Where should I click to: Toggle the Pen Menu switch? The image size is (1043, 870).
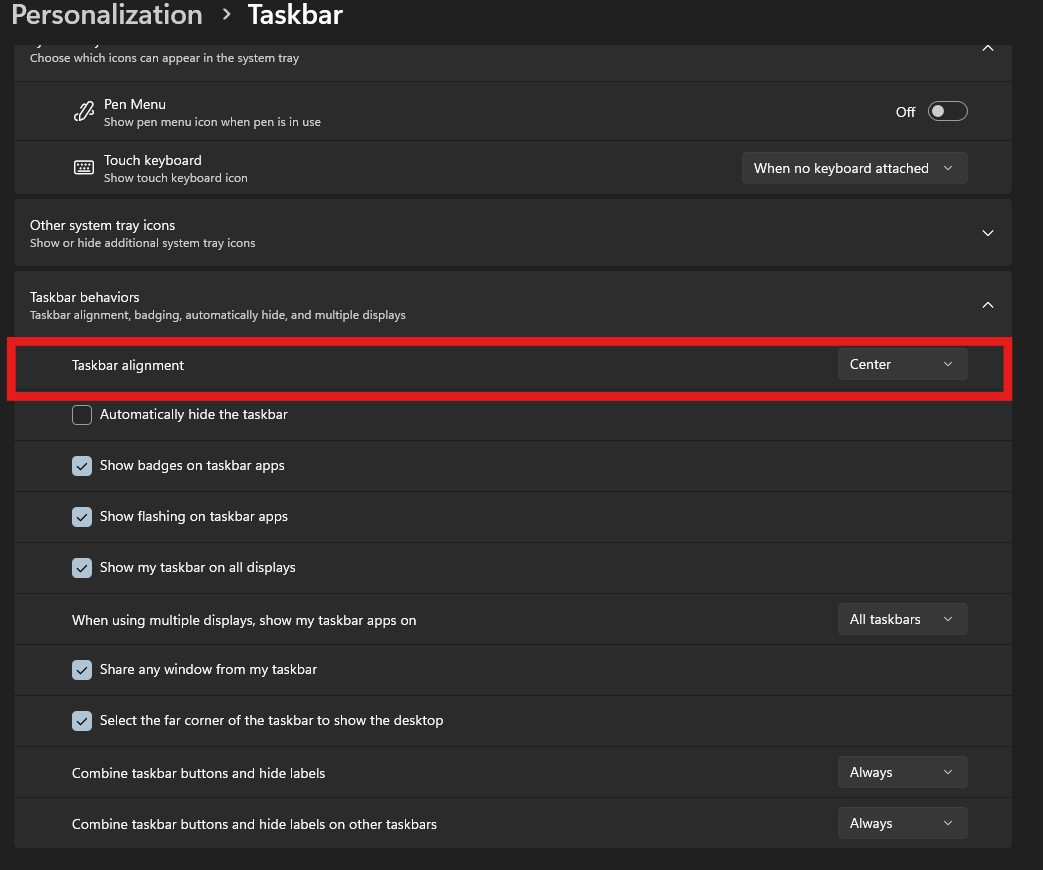pos(947,111)
